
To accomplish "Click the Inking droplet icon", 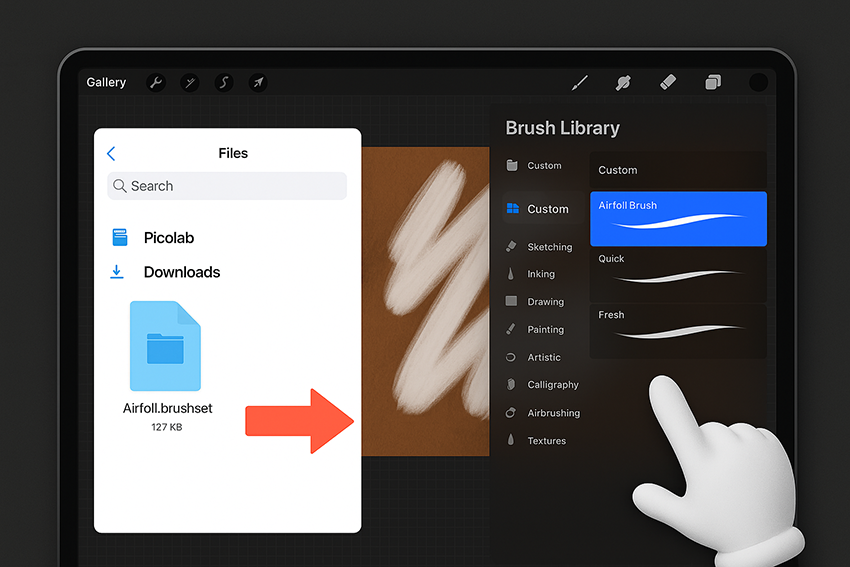I will point(511,274).
